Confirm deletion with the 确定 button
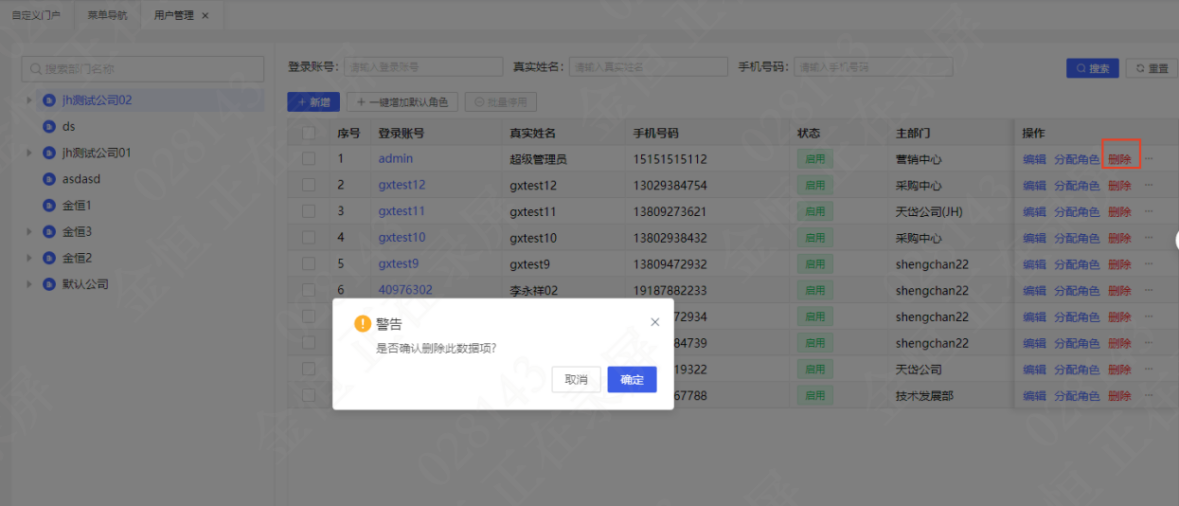 [x=632, y=380]
